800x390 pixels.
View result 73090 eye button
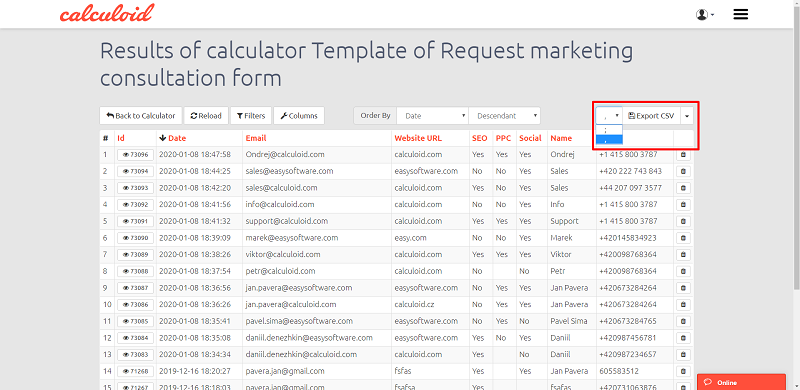point(135,238)
